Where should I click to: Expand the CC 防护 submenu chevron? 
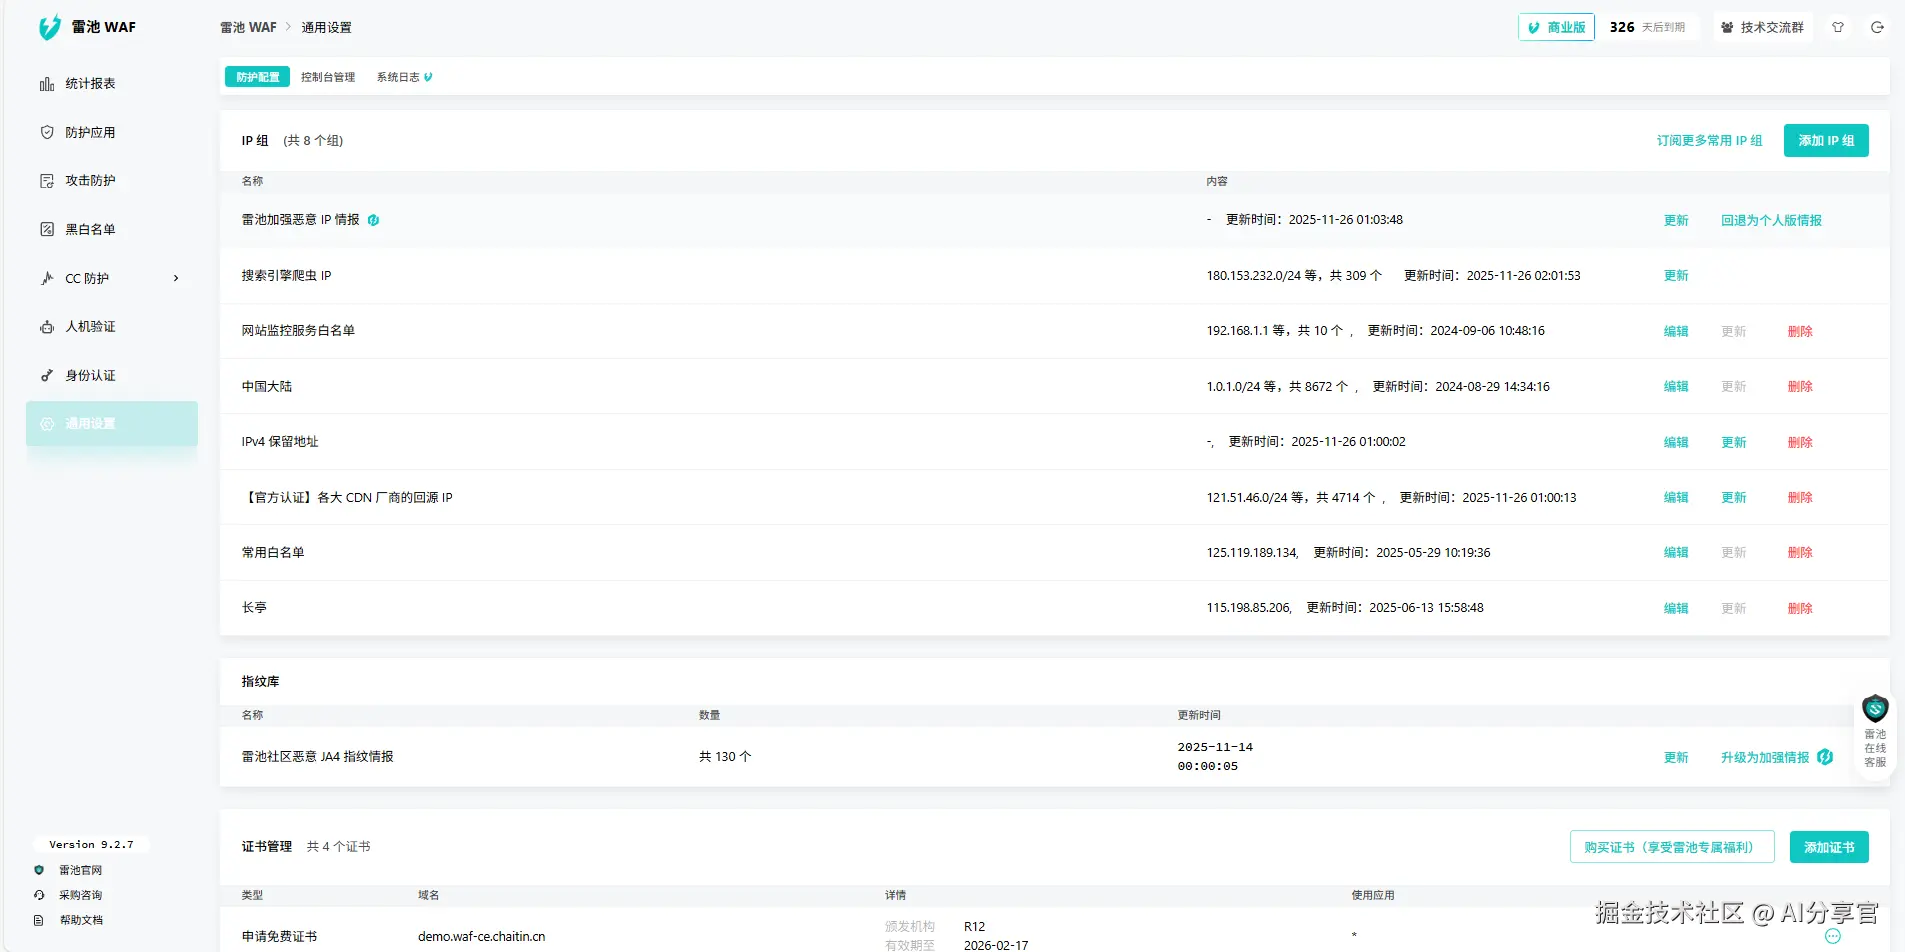click(176, 278)
